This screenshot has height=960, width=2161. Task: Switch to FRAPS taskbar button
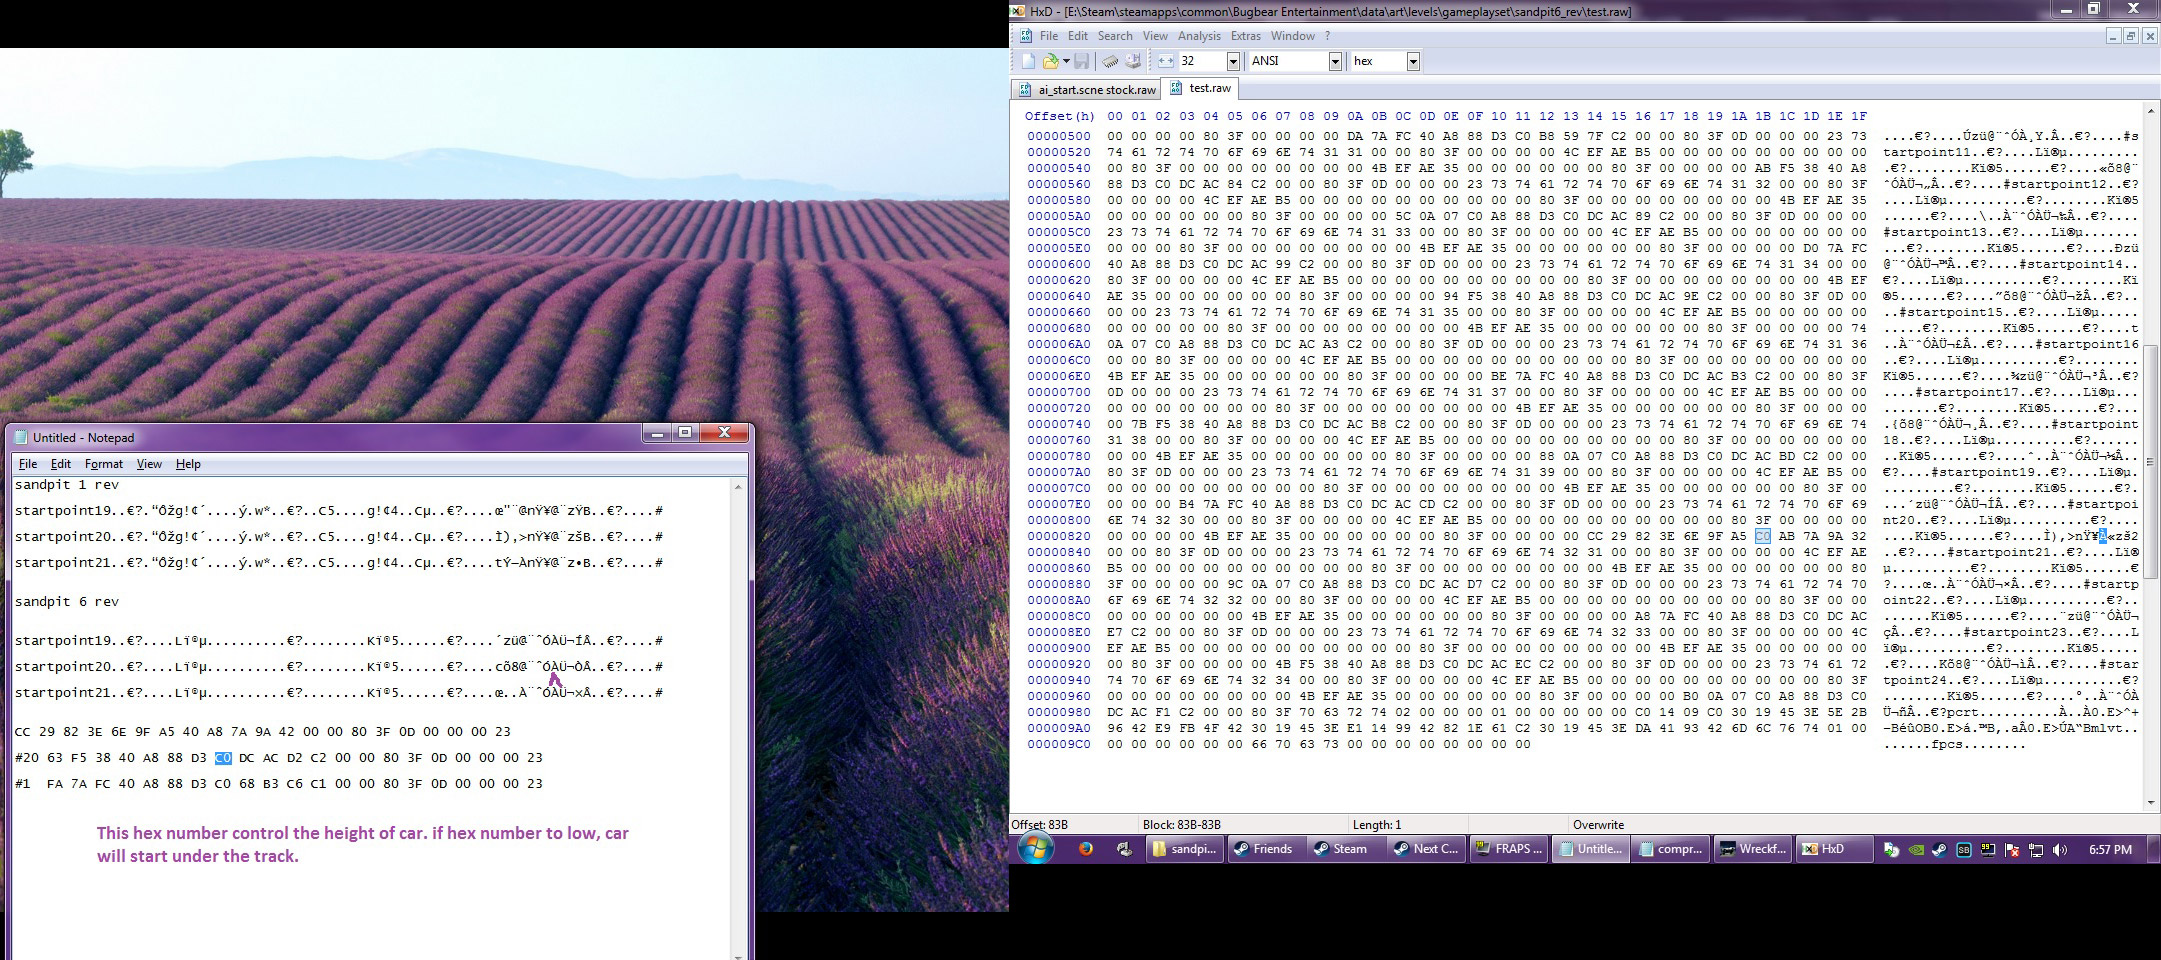coord(1509,849)
